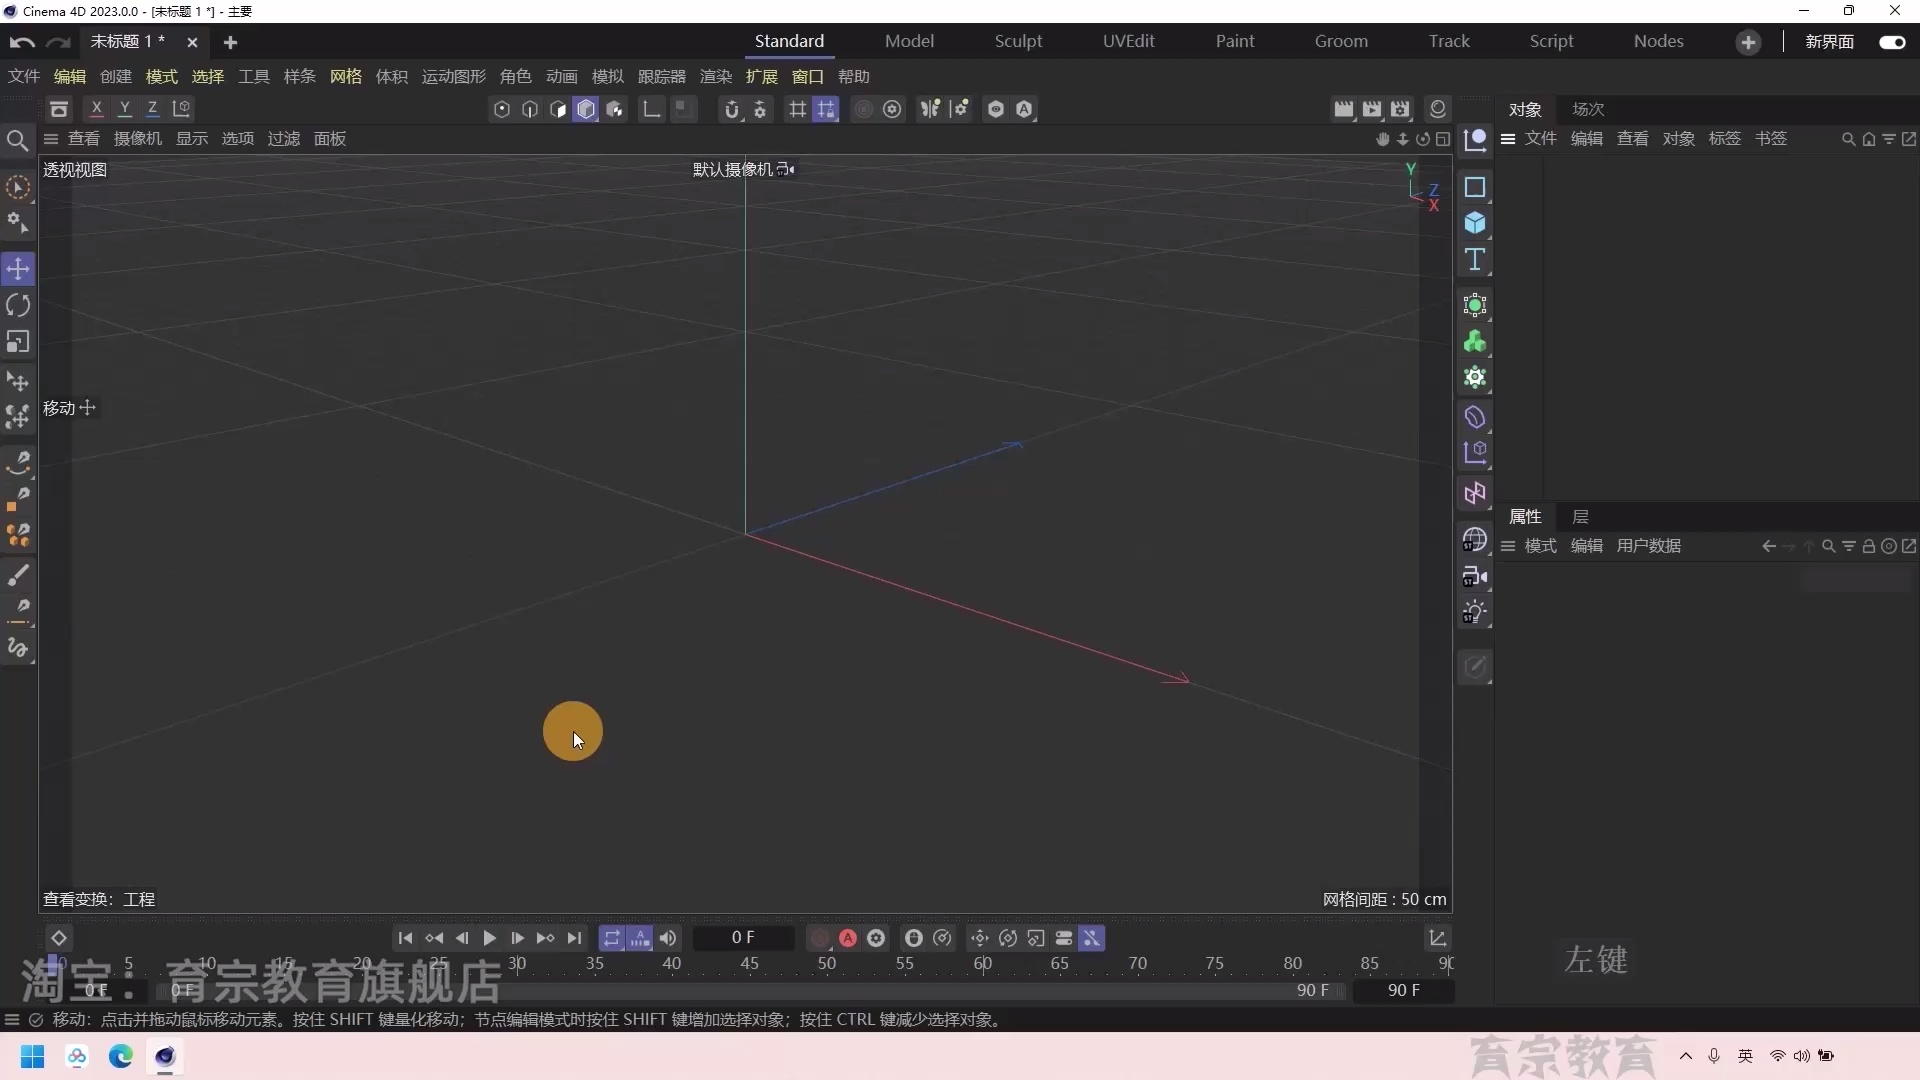1920x1080 pixels.
Task: Open the Cube primitive icon in right sidebar
Action: click(1476, 222)
